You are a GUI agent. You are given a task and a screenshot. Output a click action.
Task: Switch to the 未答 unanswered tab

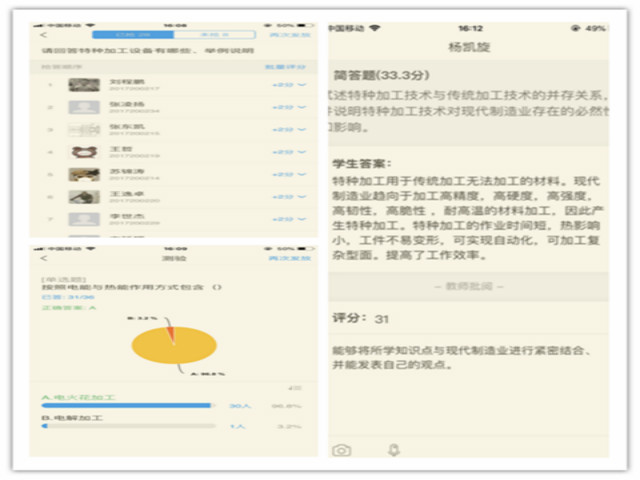point(215,35)
